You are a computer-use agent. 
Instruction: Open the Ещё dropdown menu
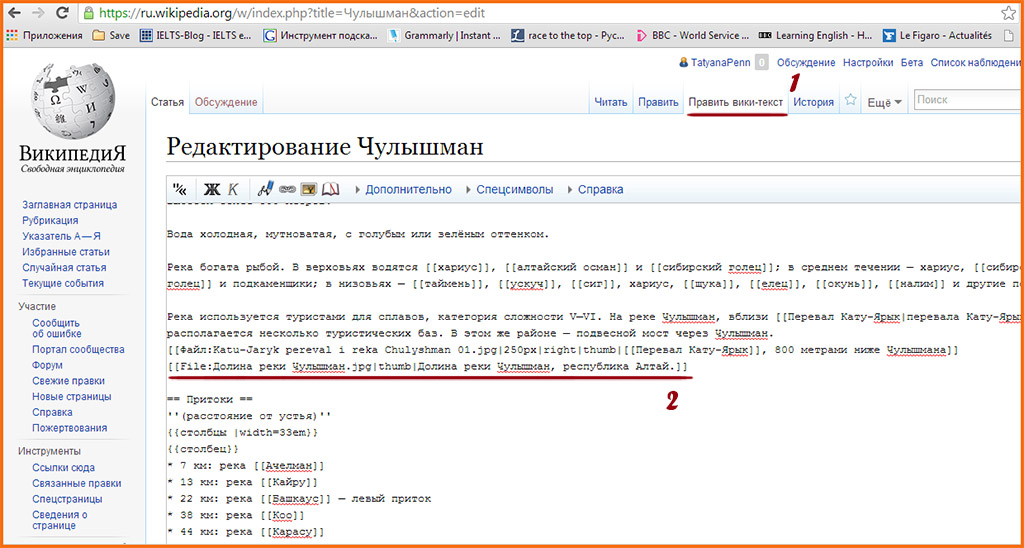884,102
